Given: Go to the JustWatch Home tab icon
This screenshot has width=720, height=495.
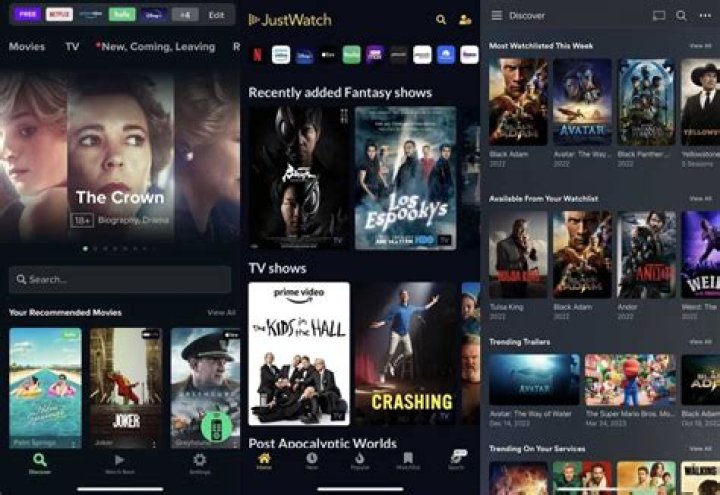Looking at the screenshot, I should (264, 459).
